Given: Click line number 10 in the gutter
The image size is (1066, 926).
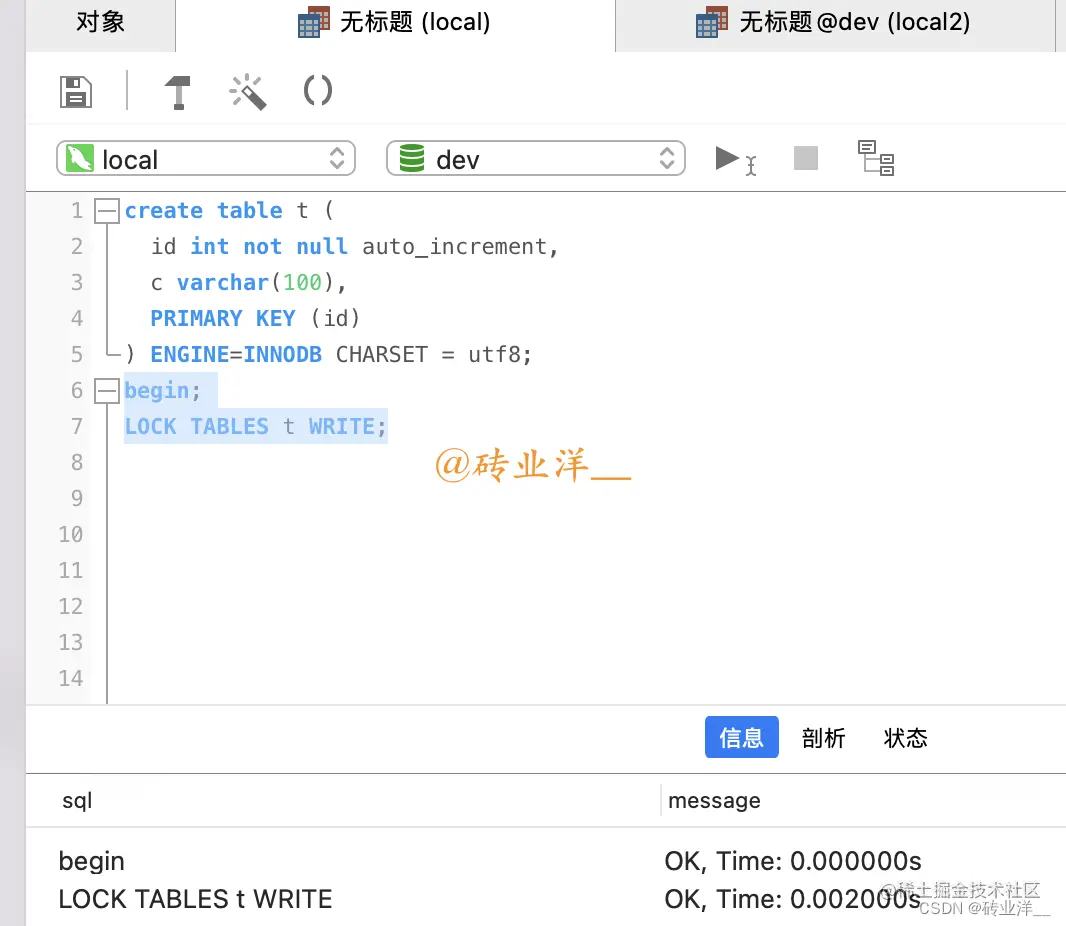Looking at the screenshot, I should [70, 534].
